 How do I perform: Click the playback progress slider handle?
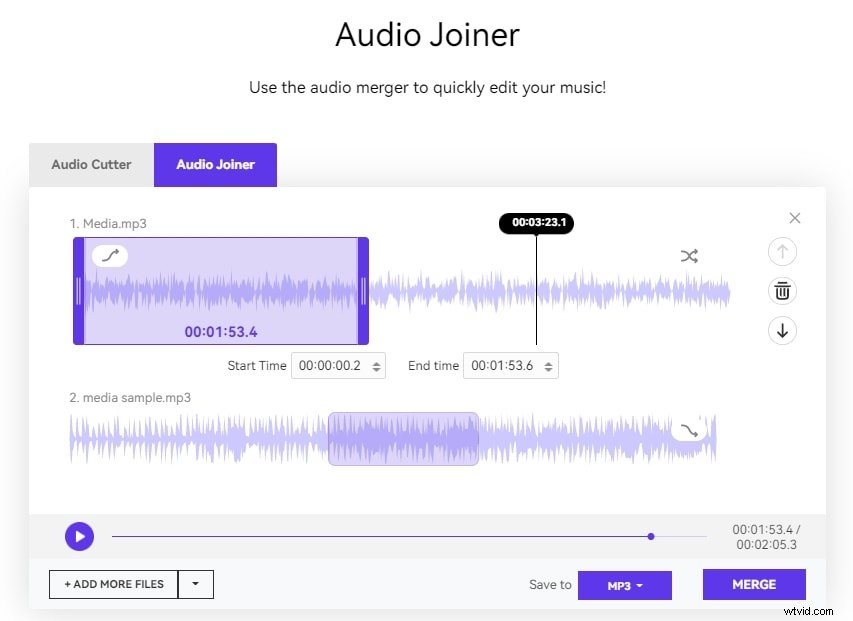(650, 536)
